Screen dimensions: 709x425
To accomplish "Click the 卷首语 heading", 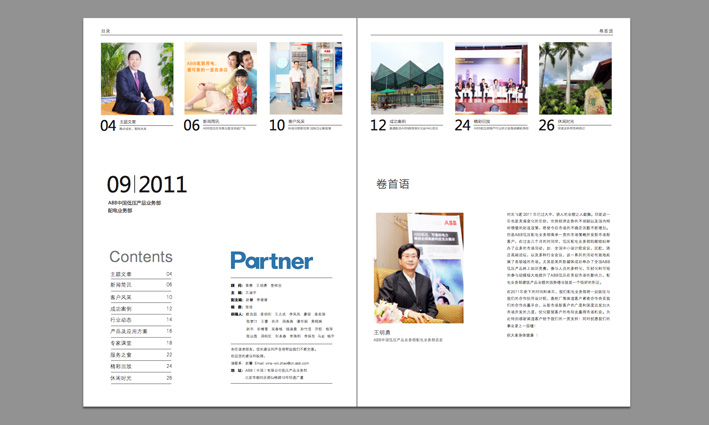I will 392,184.
